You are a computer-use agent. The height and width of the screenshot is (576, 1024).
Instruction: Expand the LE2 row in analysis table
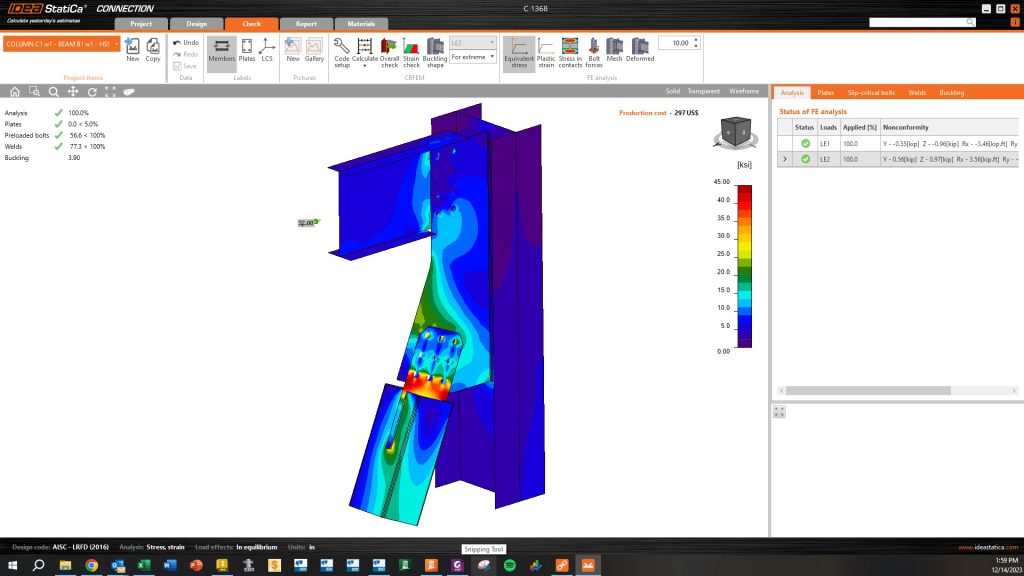[x=784, y=159]
